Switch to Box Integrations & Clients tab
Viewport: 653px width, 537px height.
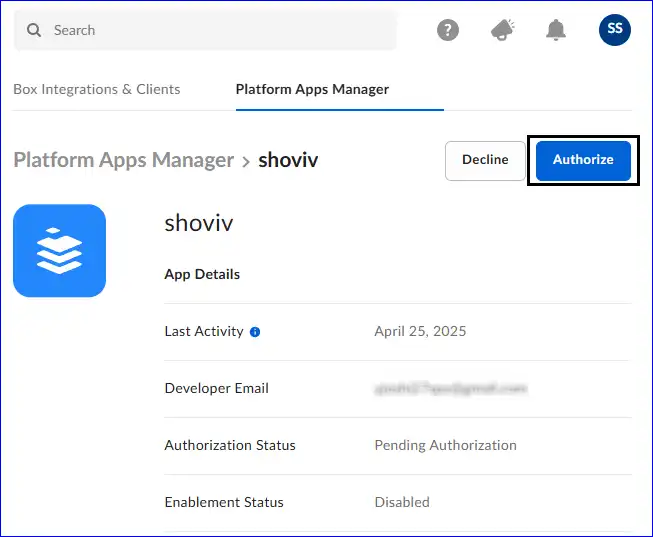click(97, 89)
